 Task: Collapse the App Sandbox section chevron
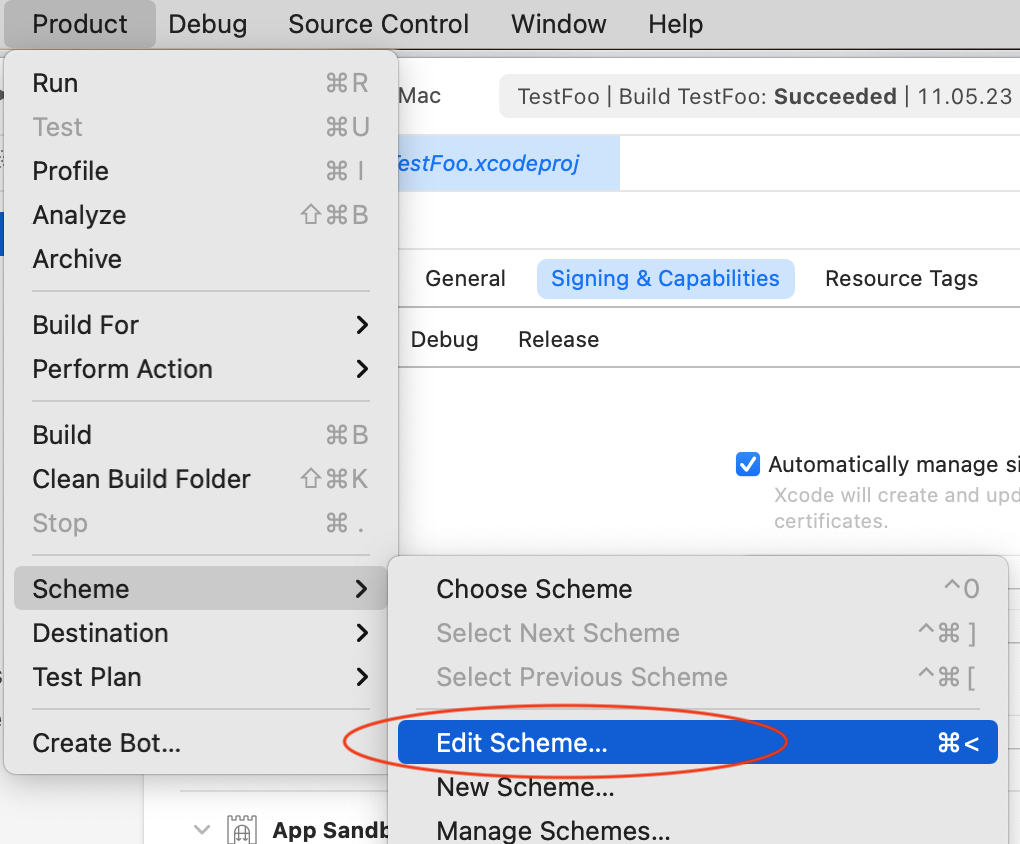click(203, 829)
